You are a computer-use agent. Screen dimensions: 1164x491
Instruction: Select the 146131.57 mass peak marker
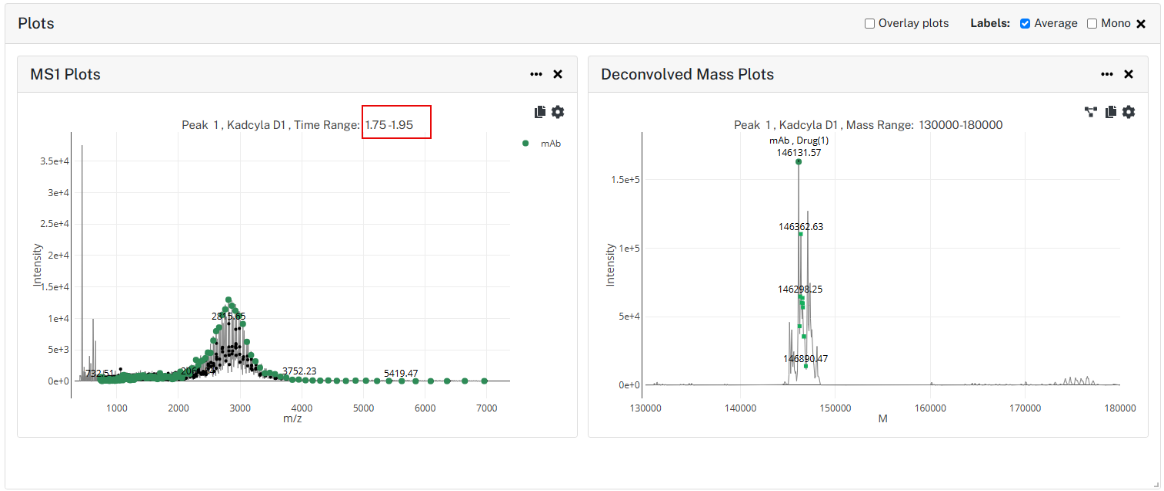coord(799,161)
